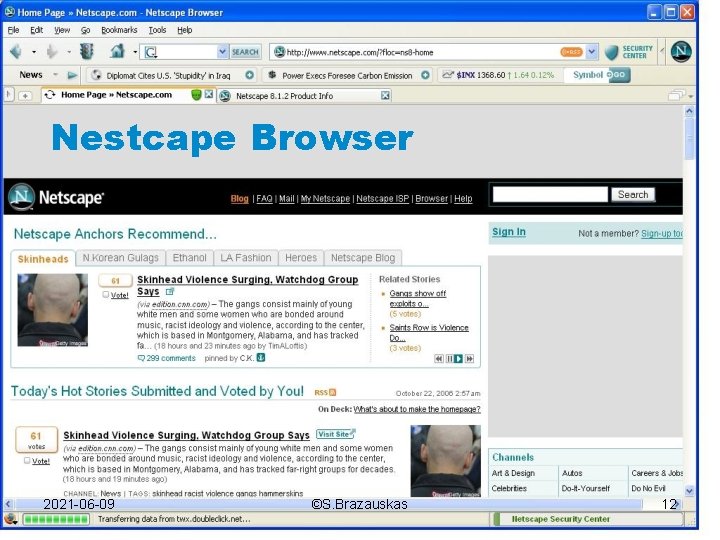Skip to previous anchor story

point(439,359)
